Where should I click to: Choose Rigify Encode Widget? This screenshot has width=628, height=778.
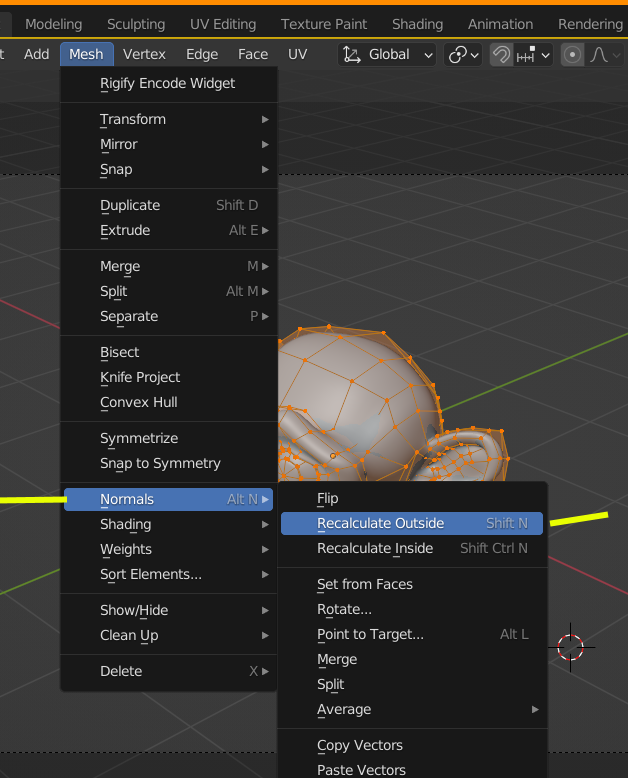click(169, 83)
